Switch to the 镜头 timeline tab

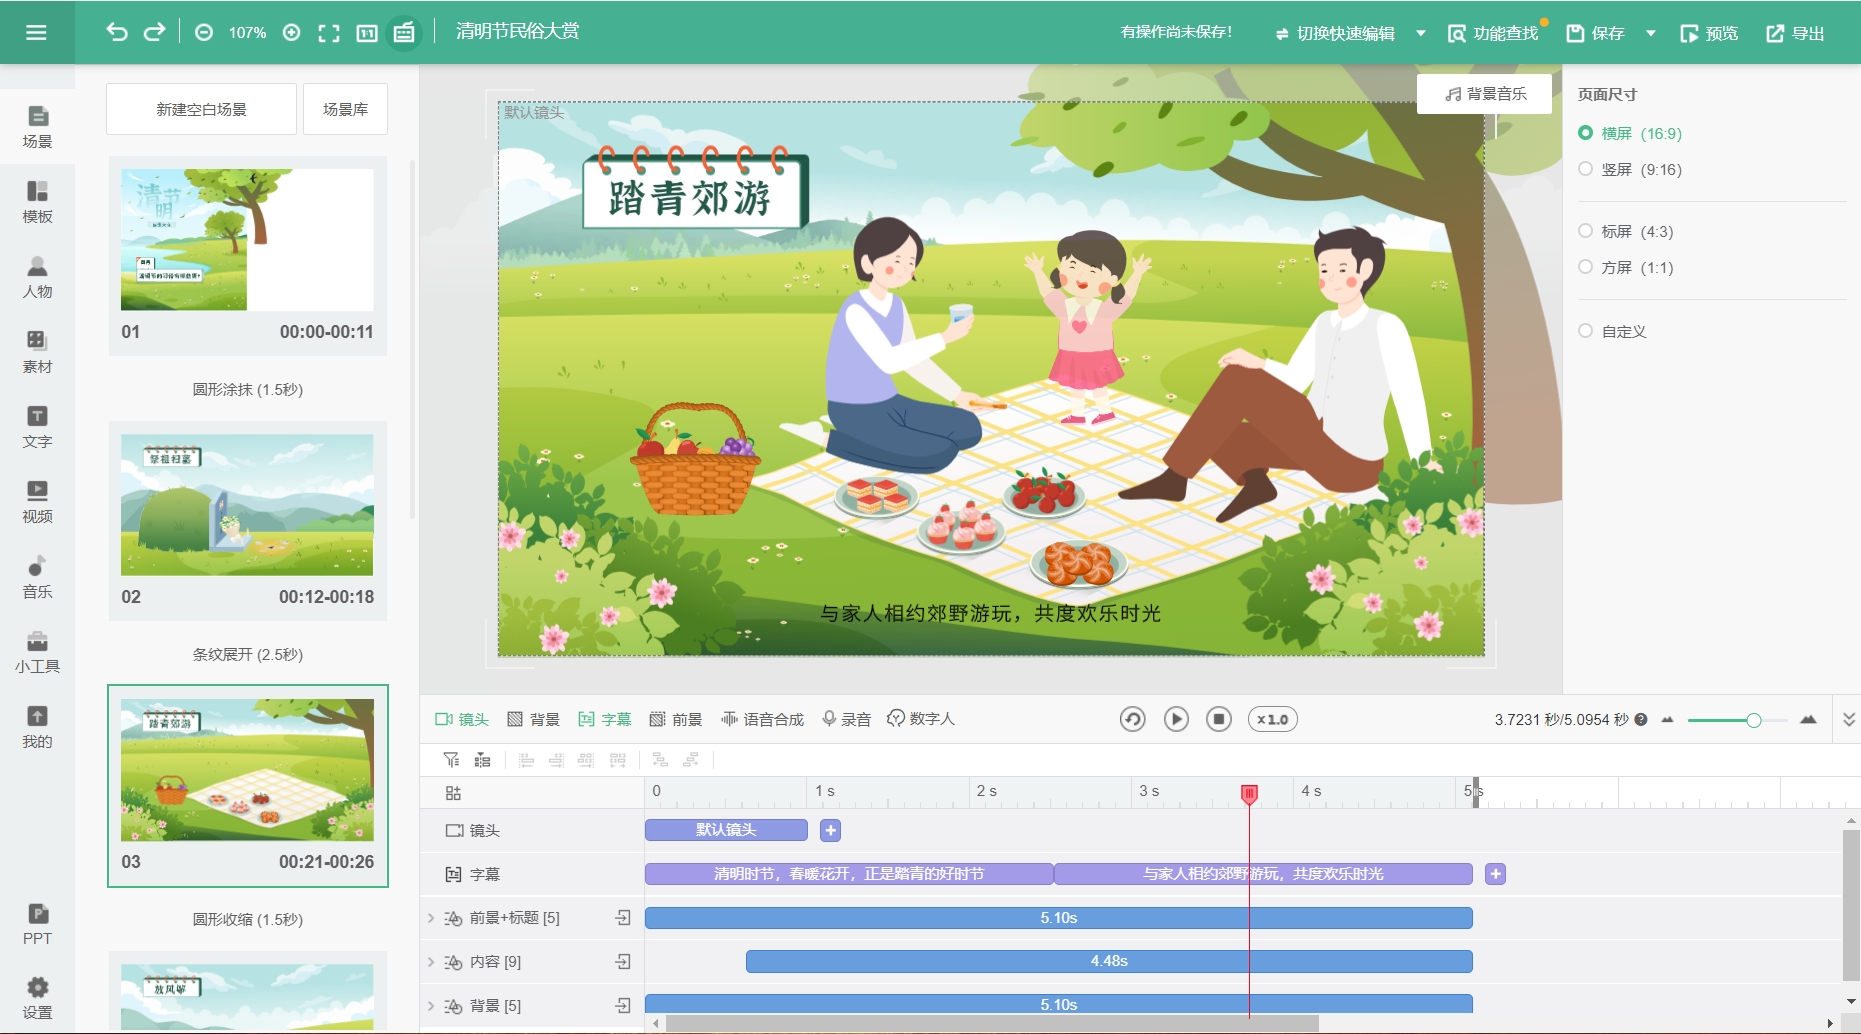coord(462,719)
